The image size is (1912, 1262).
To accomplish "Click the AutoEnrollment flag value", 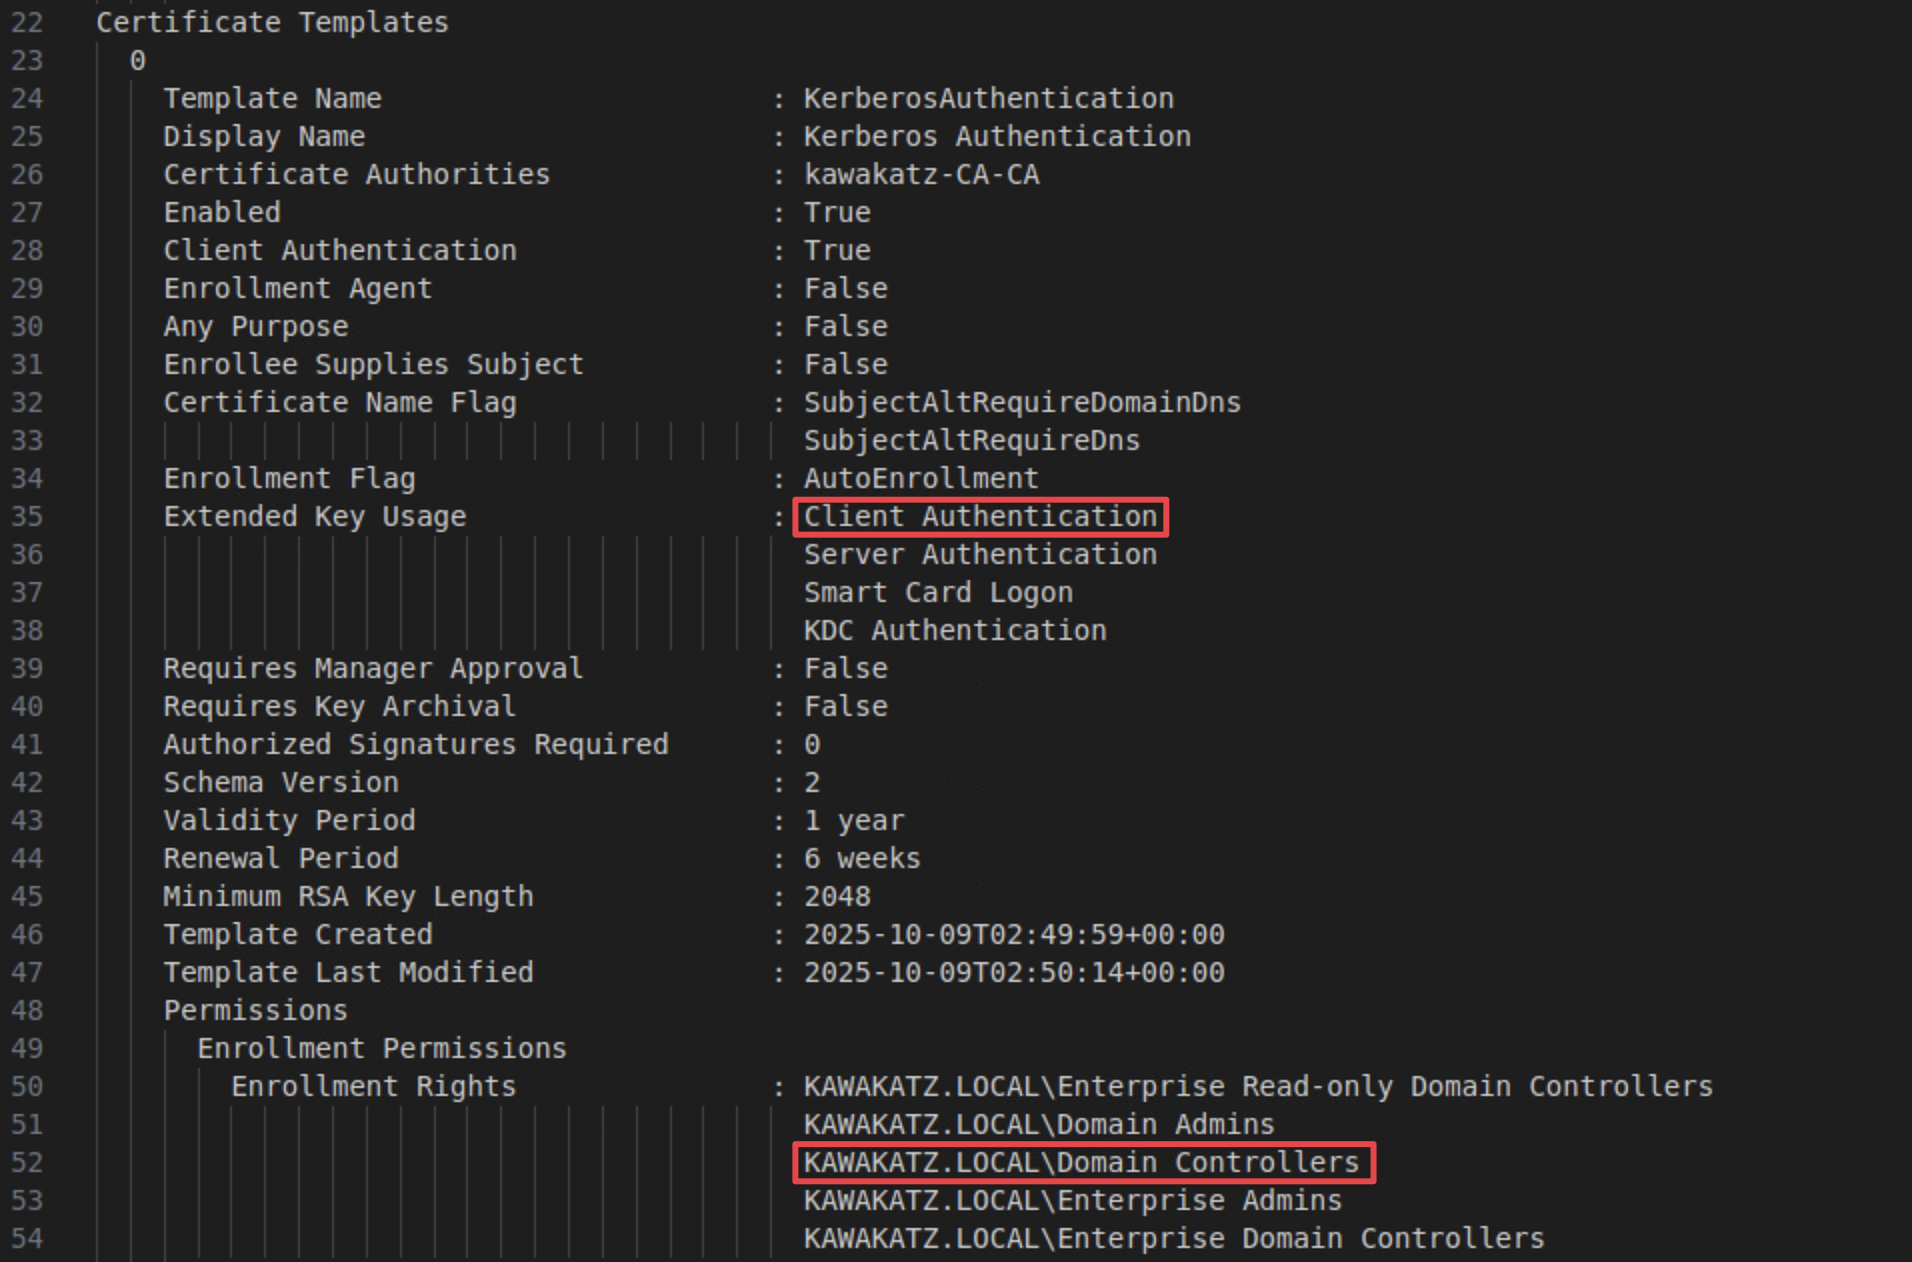I will click(921, 479).
